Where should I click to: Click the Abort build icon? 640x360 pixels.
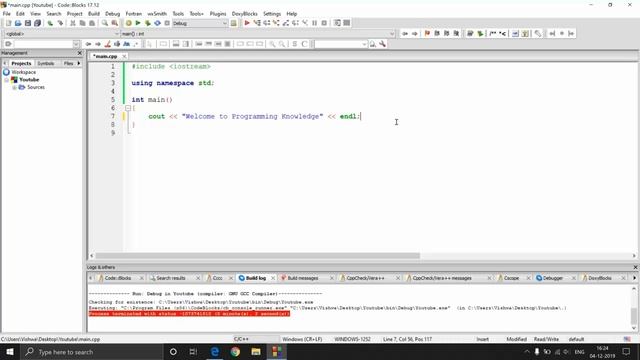(x=167, y=23)
